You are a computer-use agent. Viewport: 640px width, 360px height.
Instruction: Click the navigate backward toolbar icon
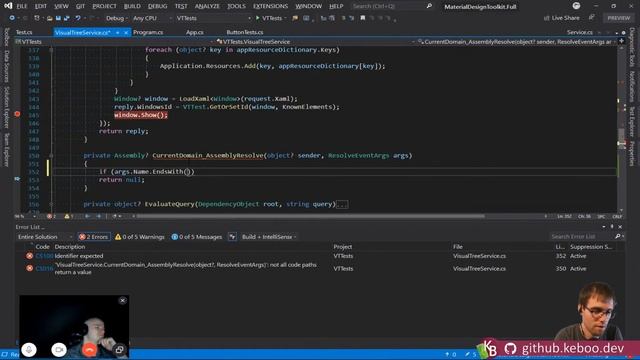tap(12, 18)
